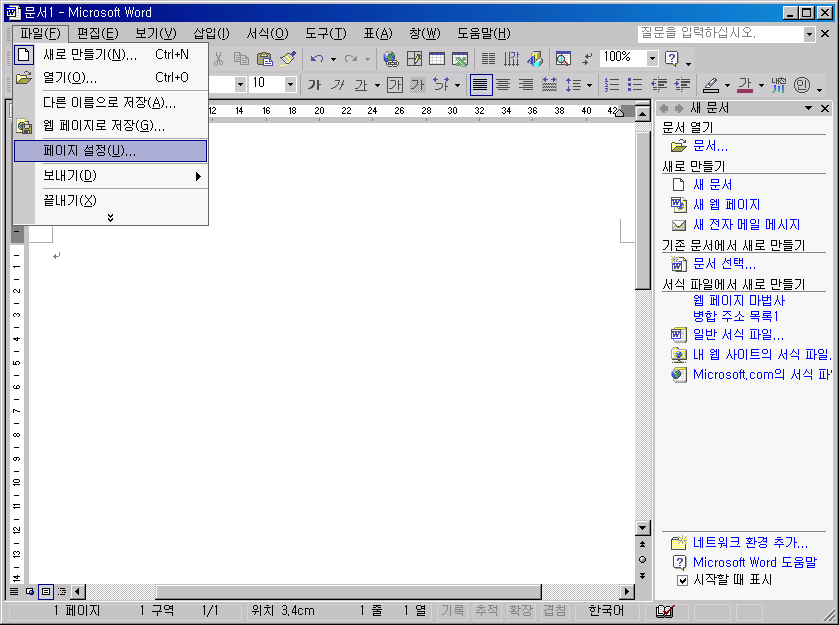Viewport: 839px width, 625px height.
Task: Click the character scaling icon
Action: coord(441,85)
